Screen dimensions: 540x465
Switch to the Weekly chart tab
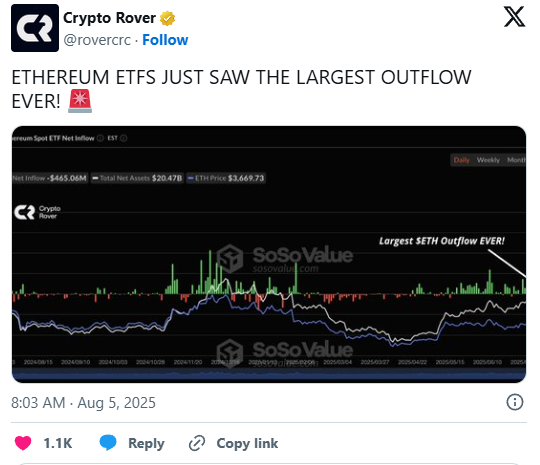click(488, 160)
